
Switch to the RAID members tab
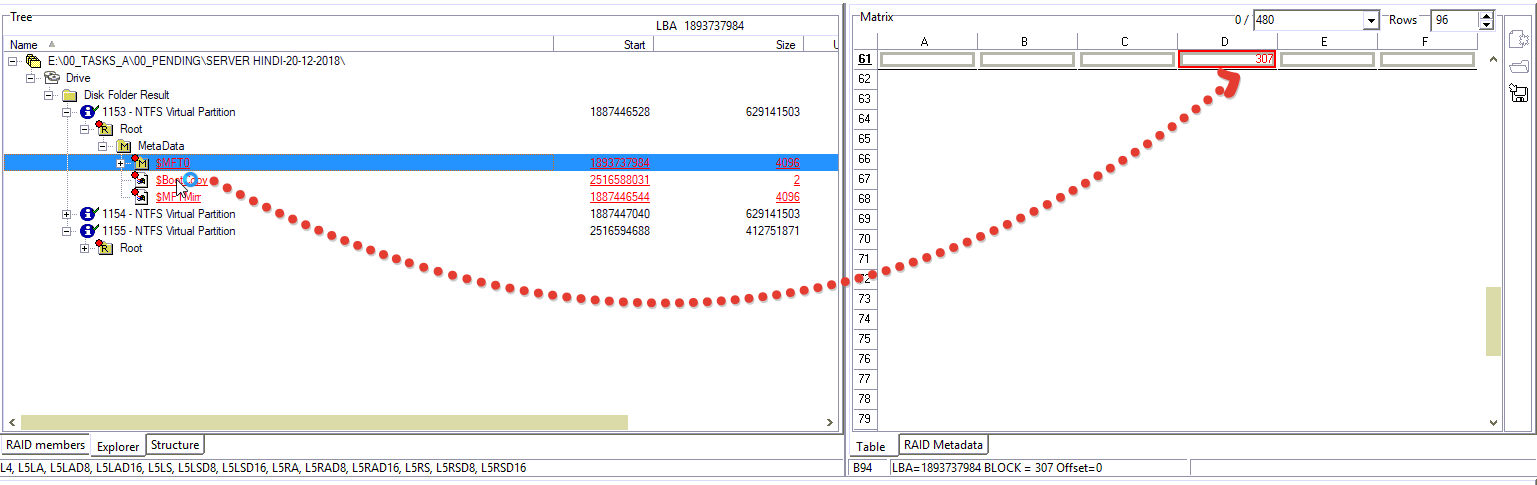45,445
